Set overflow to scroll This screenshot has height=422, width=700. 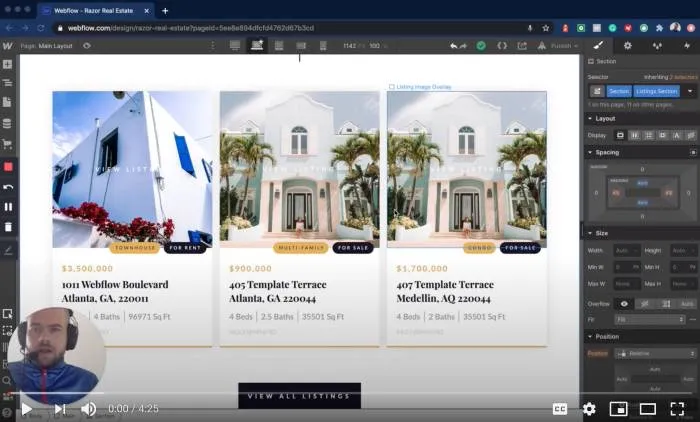[666, 304]
